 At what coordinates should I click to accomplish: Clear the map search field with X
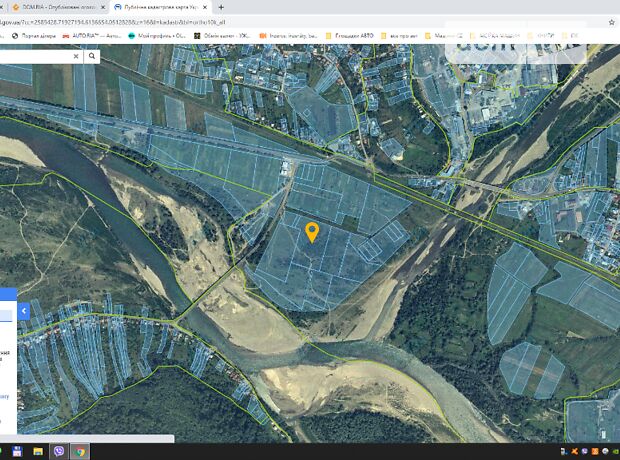click(76, 57)
